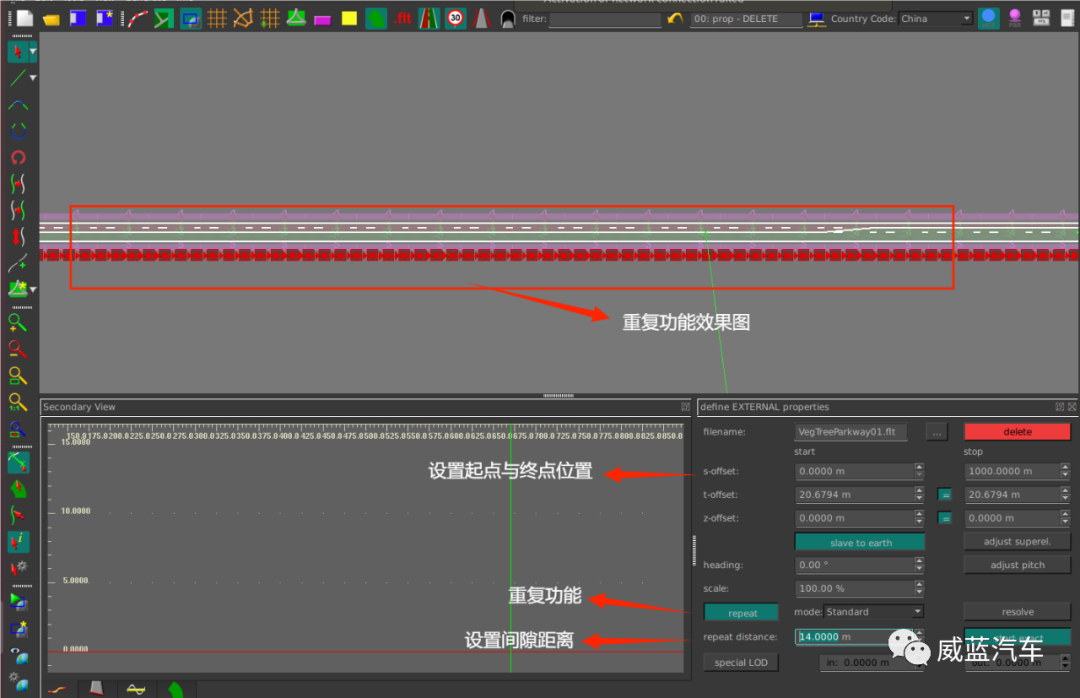Click the gray trapezoid tab icon at bottom
Viewport: 1080px width, 698px height.
(96, 689)
